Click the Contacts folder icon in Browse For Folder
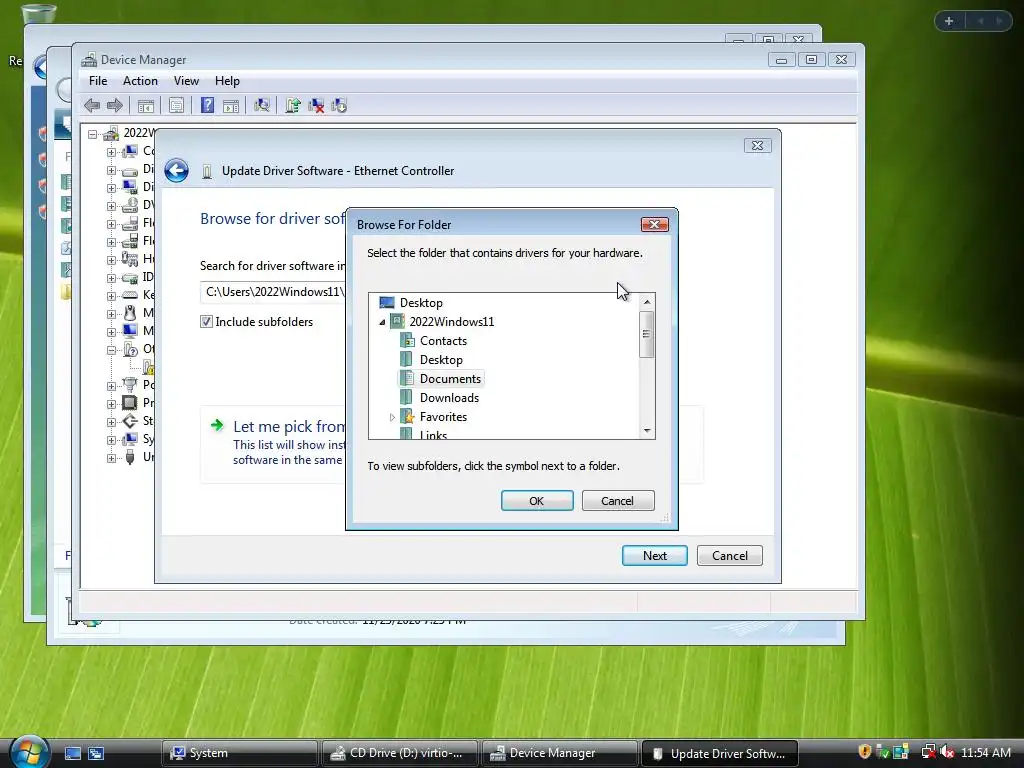Image resolution: width=1024 pixels, height=768 pixels. 407,341
